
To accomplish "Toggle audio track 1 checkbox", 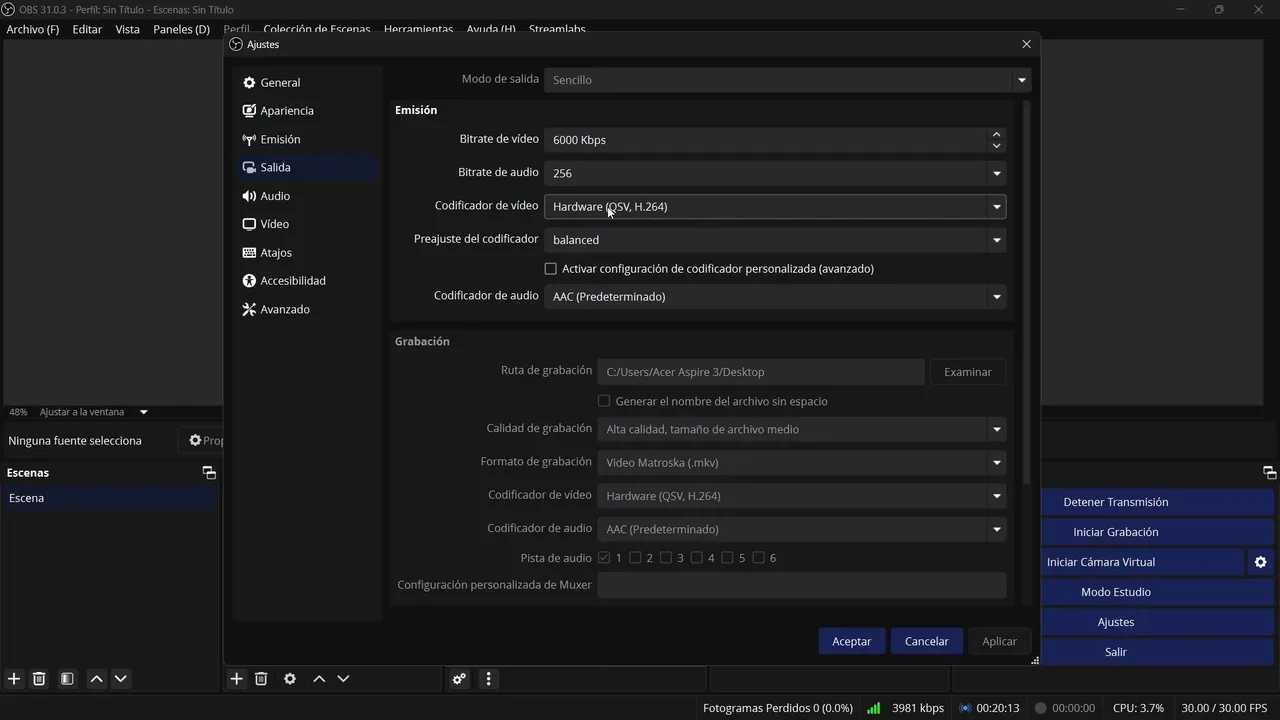I will 604,558.
